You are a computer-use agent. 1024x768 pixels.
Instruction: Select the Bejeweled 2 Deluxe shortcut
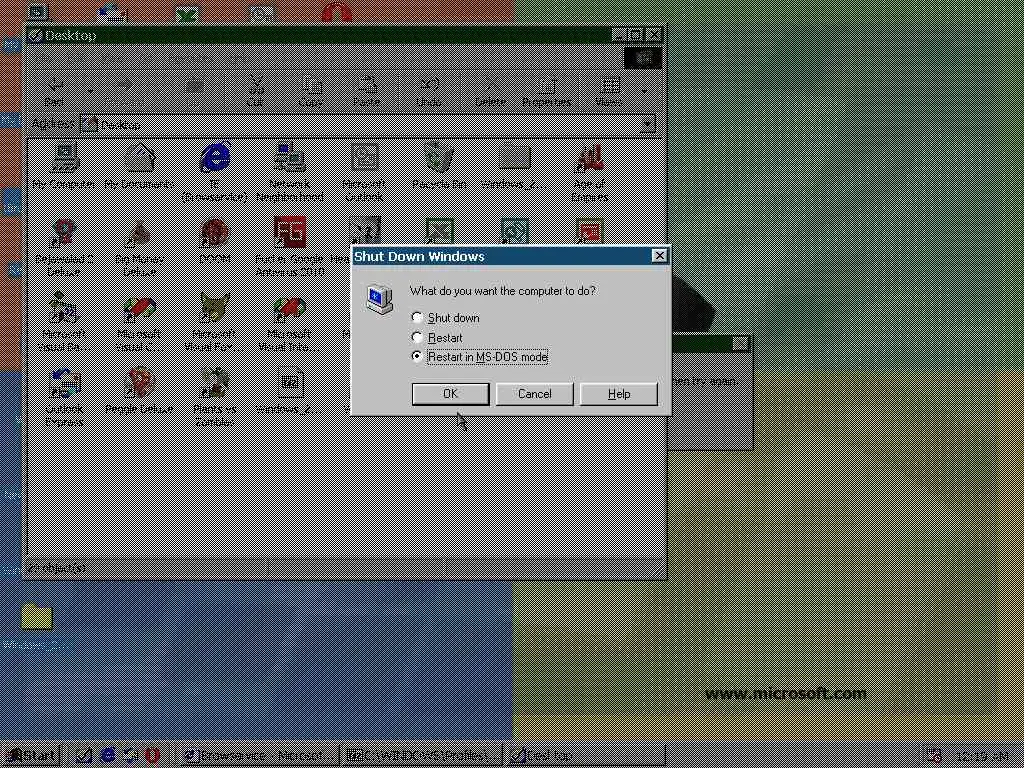click(x=64, y=248)
